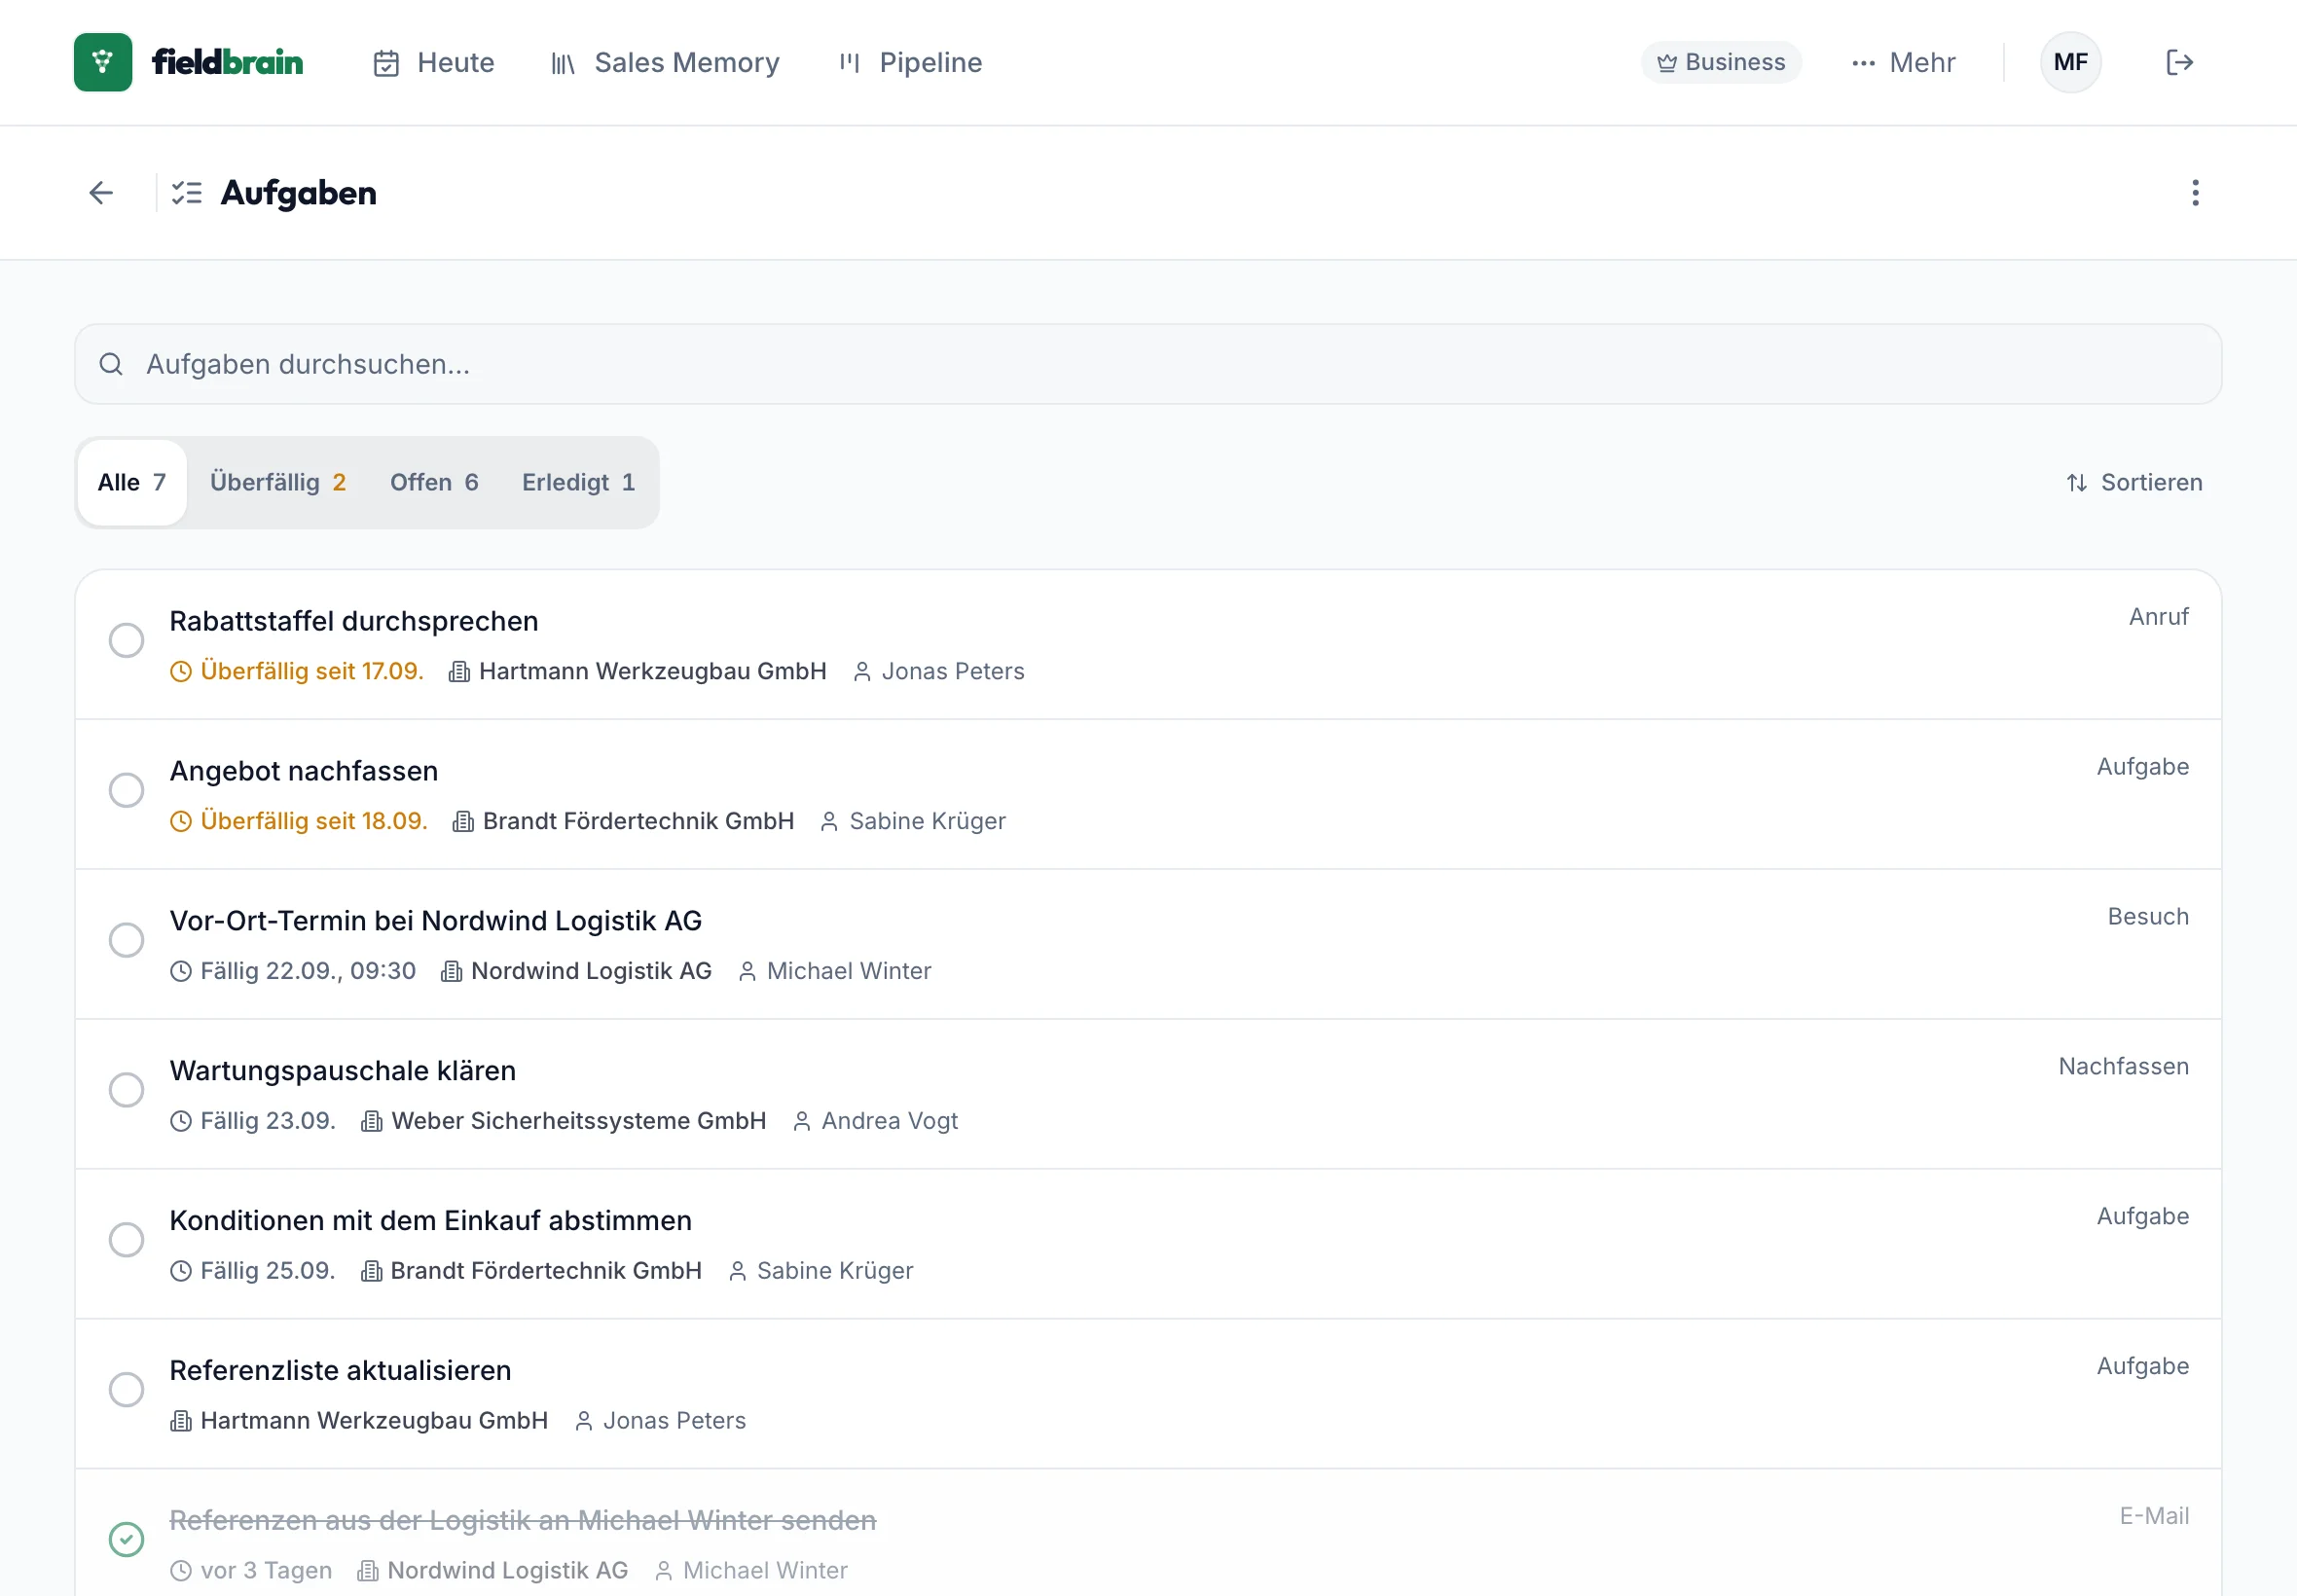Go to Pipeline view
This screenshot has width=2297, height=1596.
click(x=910, y=62)
